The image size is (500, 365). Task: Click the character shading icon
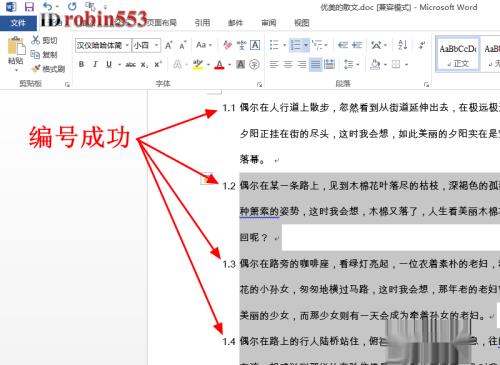point(240,64)
